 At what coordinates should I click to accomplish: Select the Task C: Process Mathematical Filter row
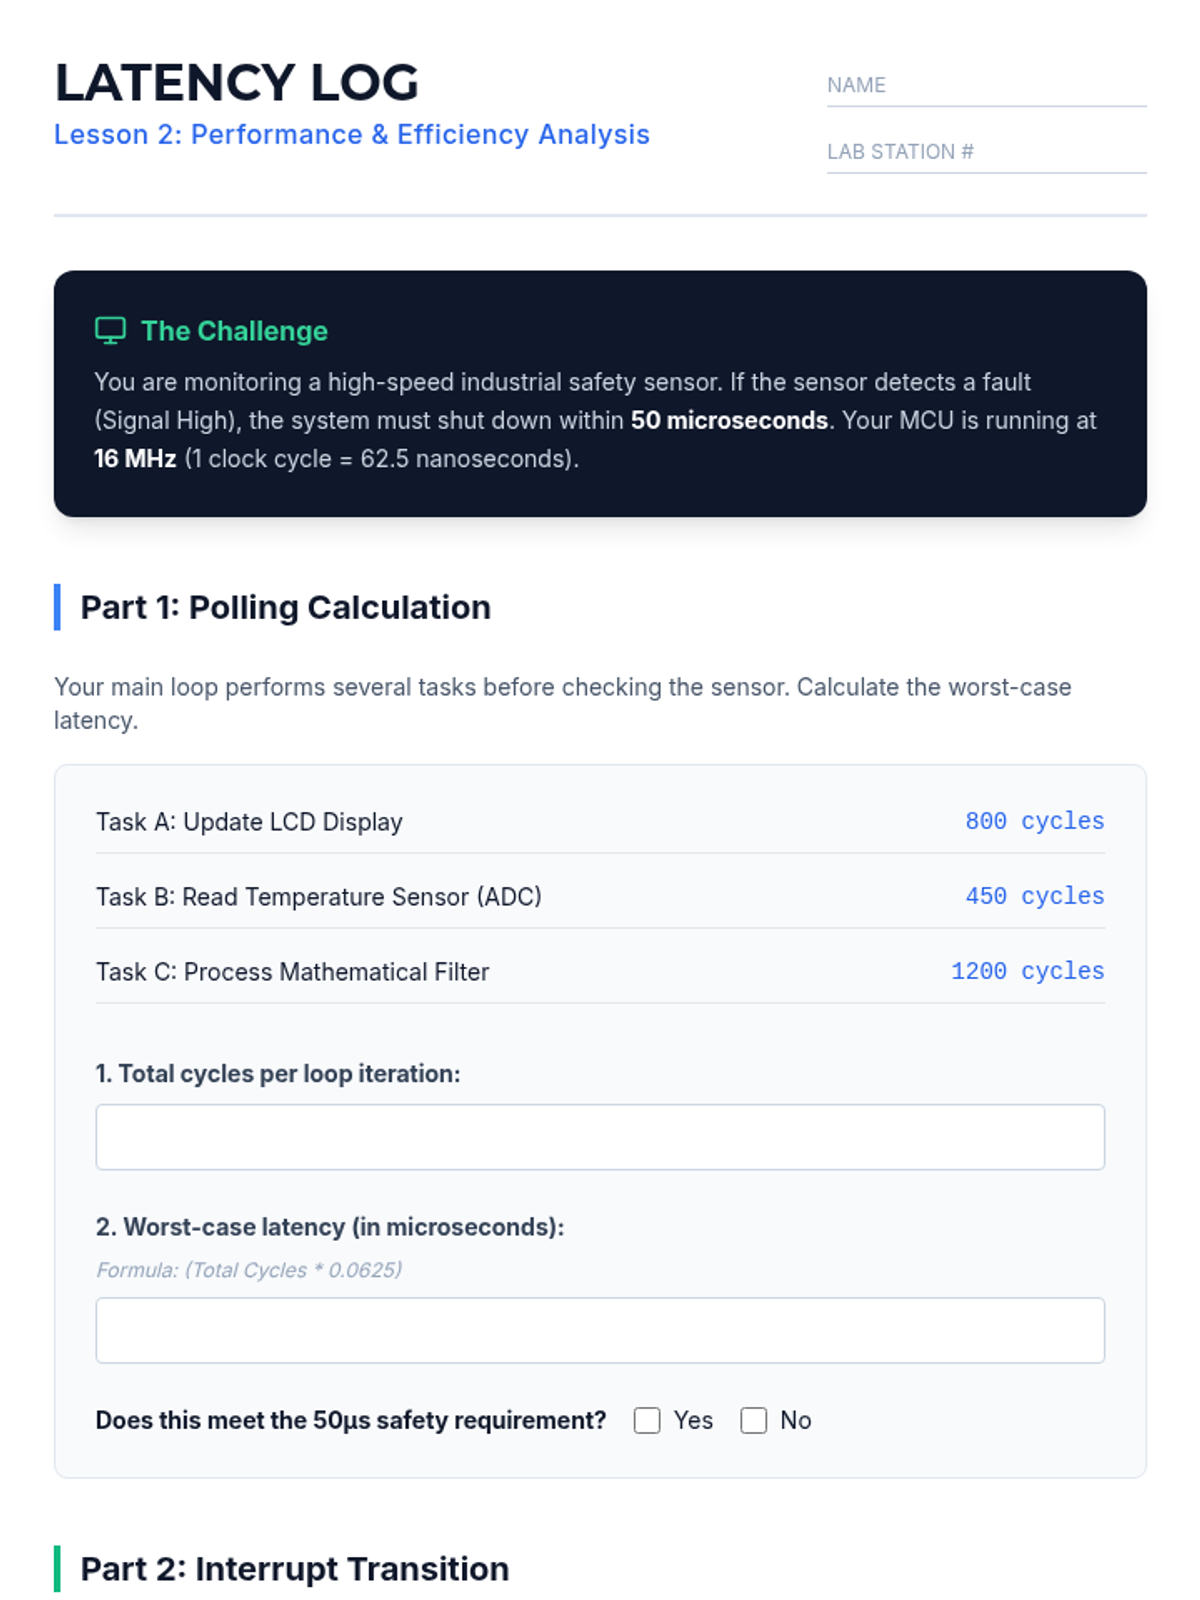600,971
